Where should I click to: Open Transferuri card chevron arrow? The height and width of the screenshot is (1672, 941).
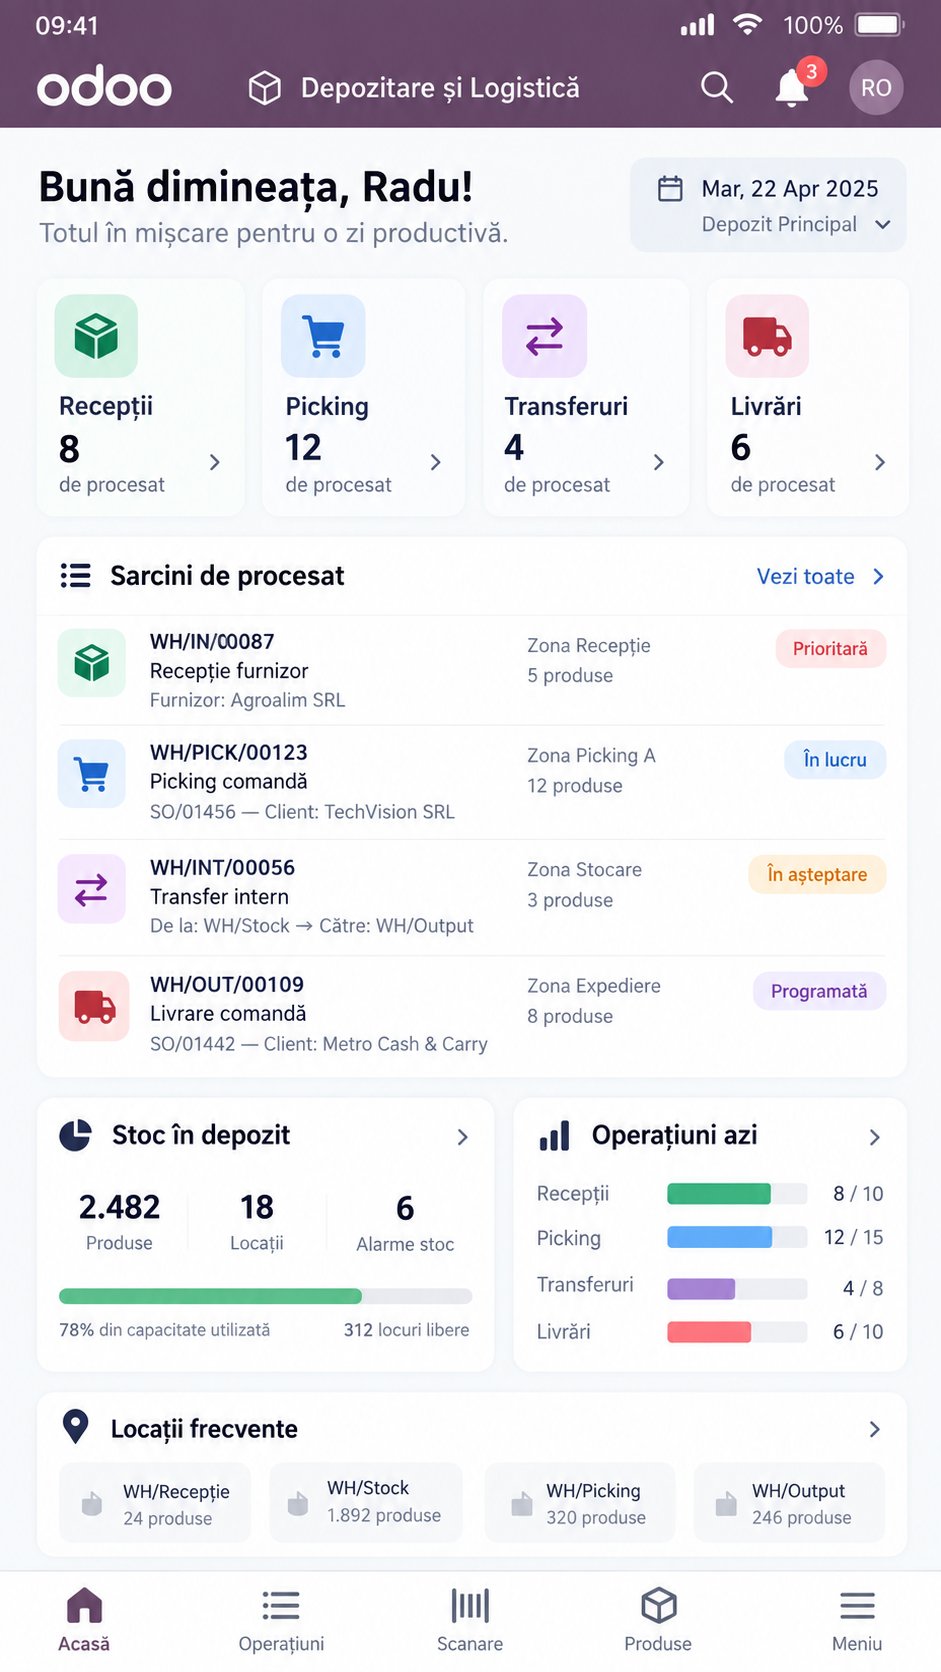[x=658, y=462]
